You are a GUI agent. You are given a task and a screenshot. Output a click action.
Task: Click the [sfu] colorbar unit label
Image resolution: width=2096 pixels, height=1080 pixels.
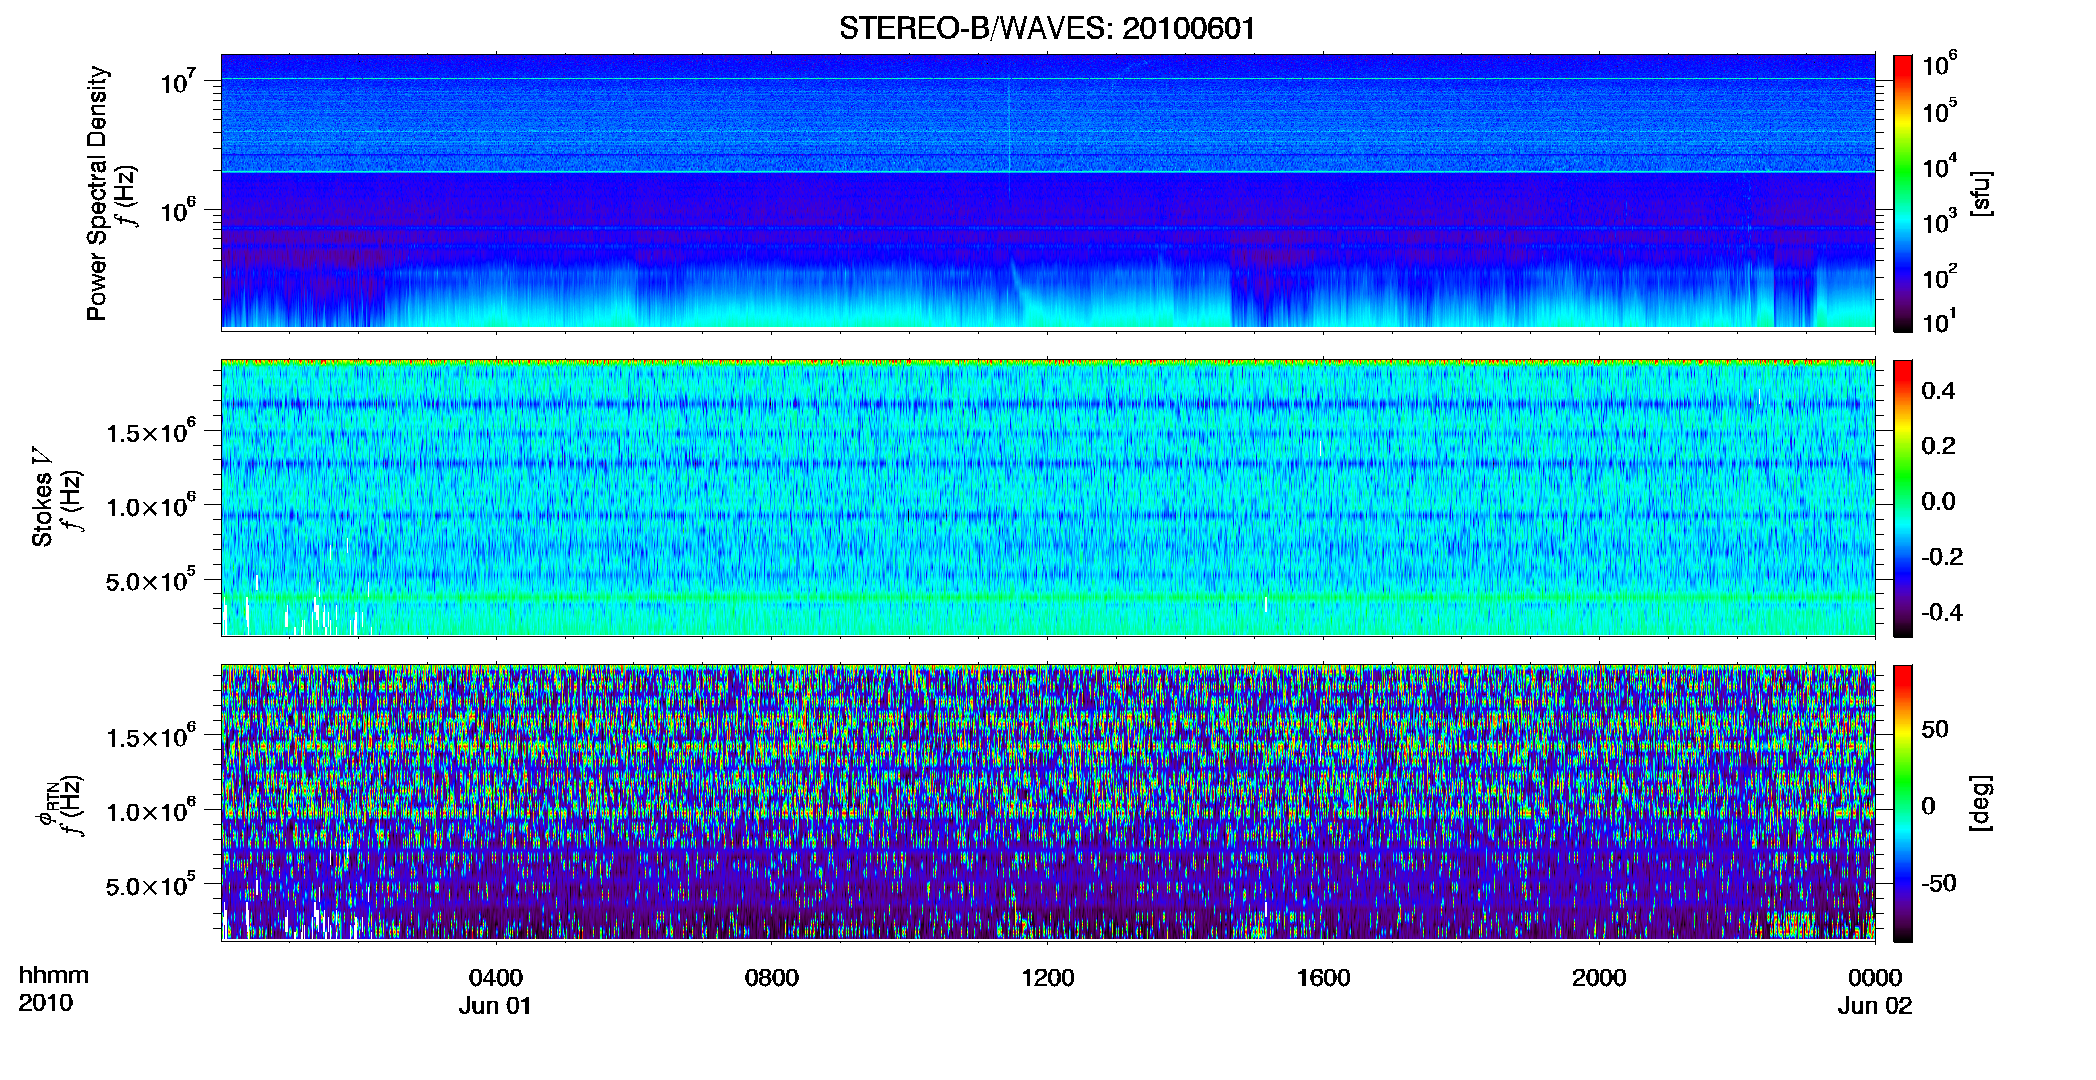1981,193
